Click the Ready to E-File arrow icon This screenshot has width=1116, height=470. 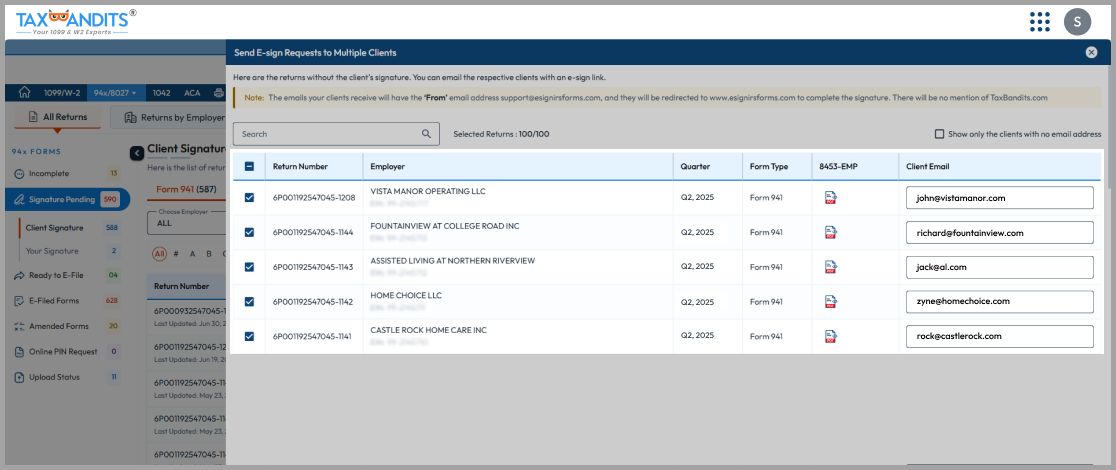point(19,275)
